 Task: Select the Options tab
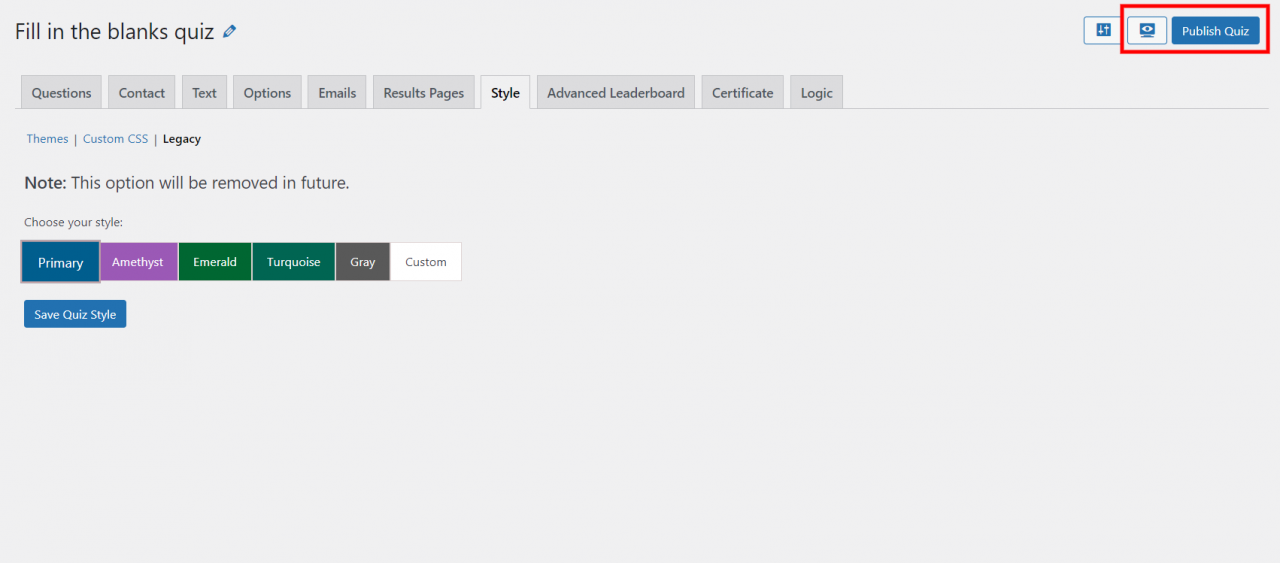[267, 92]
